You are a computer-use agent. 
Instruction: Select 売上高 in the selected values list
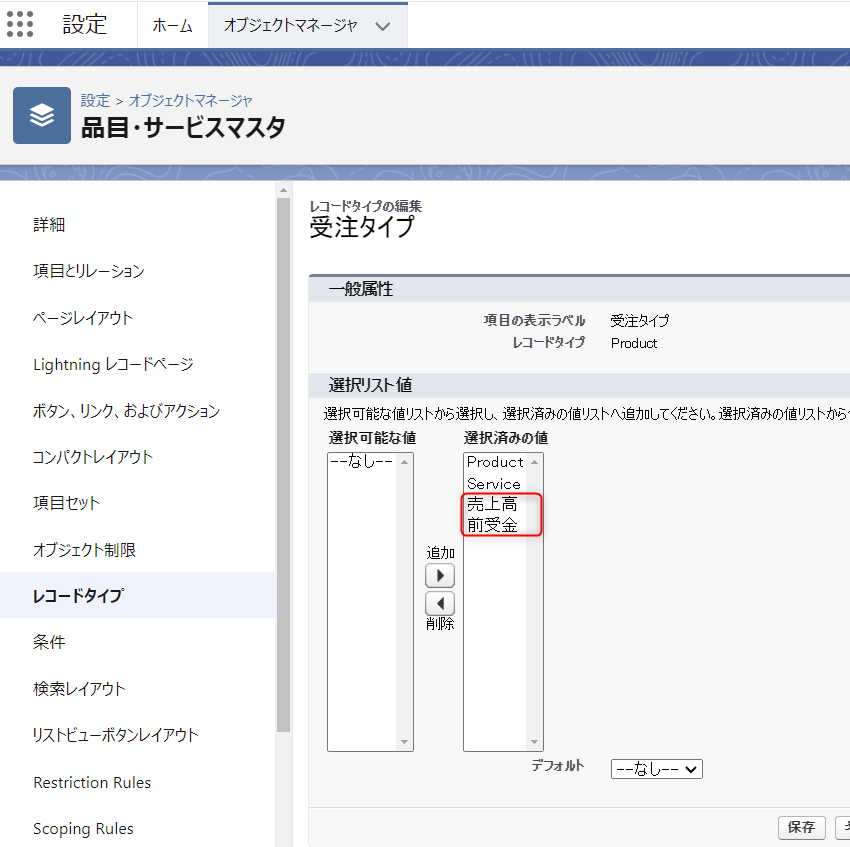[492, 505]
